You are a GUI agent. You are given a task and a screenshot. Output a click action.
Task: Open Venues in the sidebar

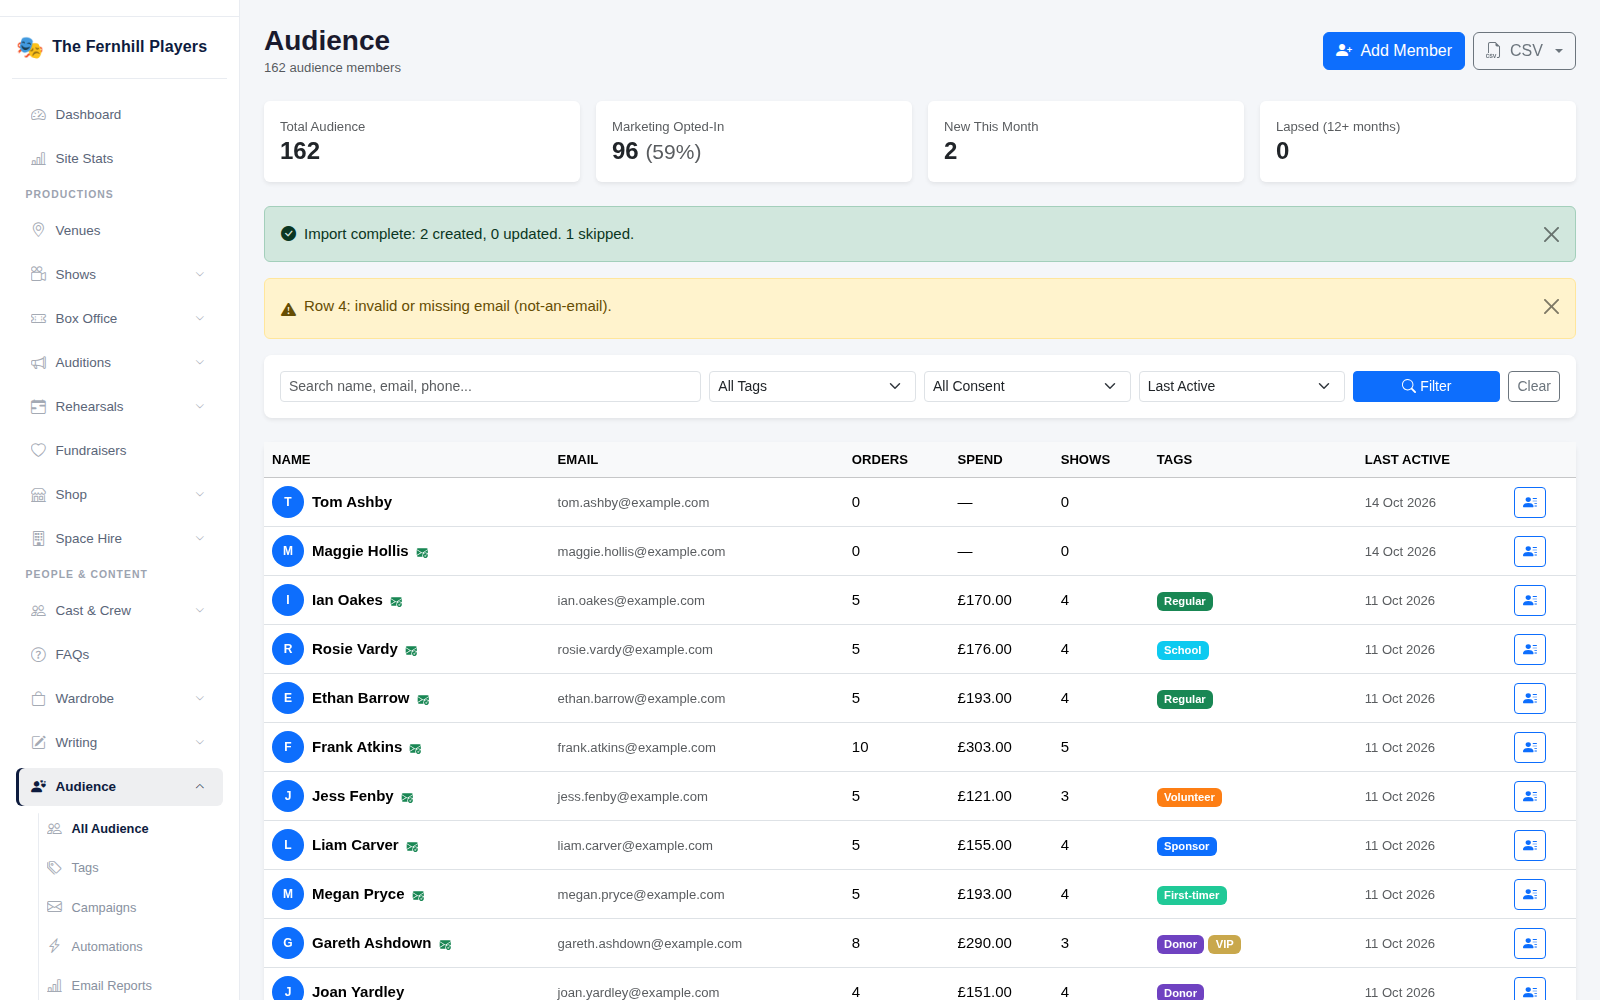pos(120,231)
